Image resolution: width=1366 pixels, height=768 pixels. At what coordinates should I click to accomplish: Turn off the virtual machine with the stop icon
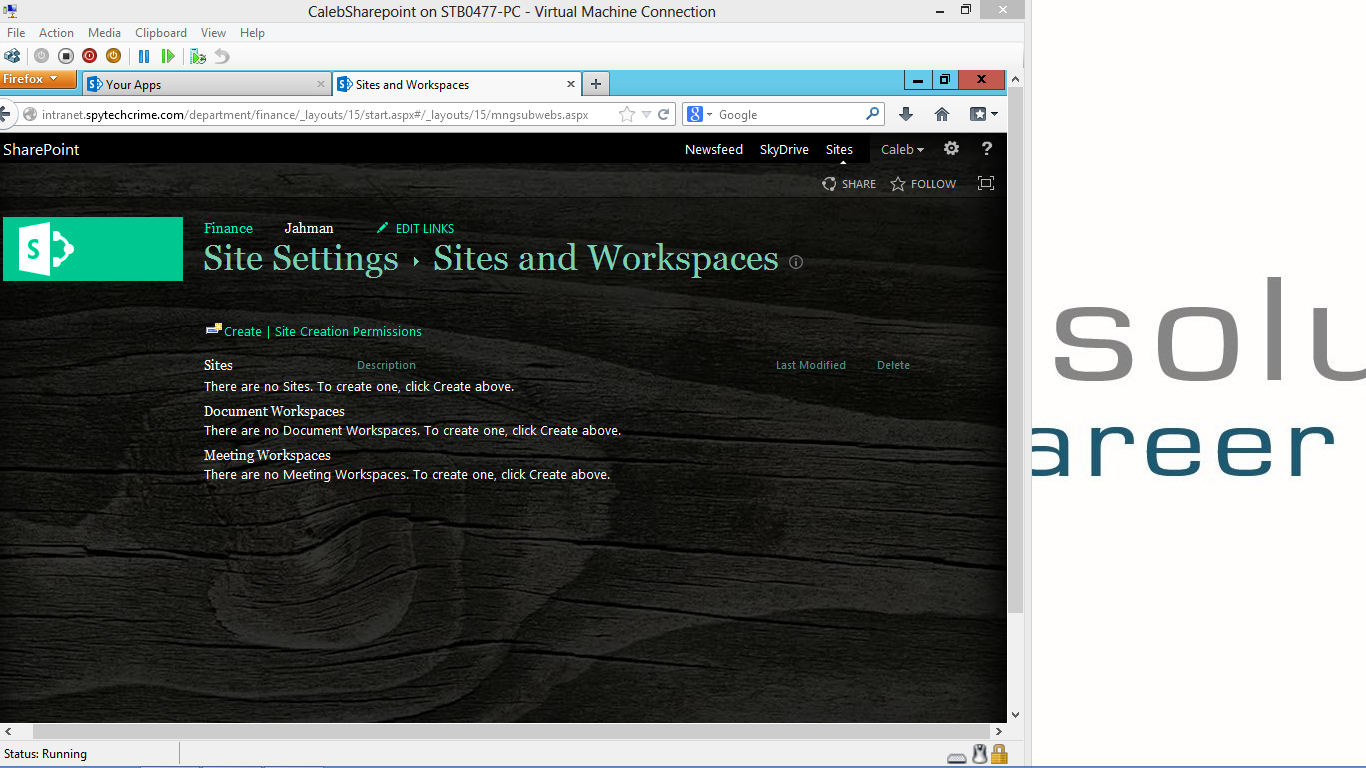tap(65, 56)
